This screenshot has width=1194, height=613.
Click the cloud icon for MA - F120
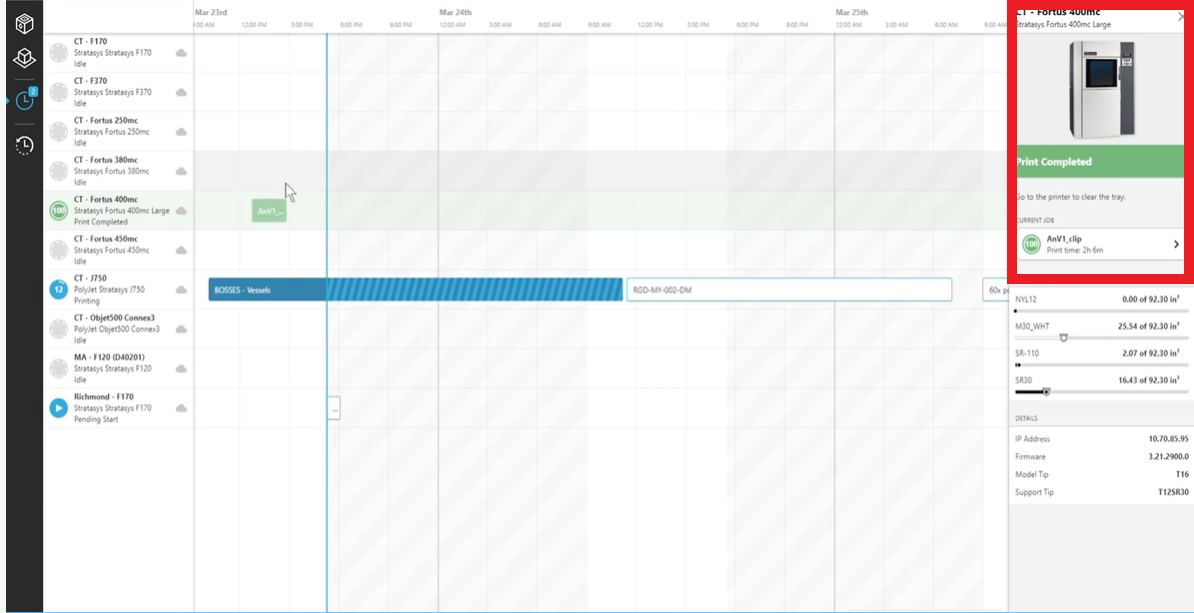point(181,369)
